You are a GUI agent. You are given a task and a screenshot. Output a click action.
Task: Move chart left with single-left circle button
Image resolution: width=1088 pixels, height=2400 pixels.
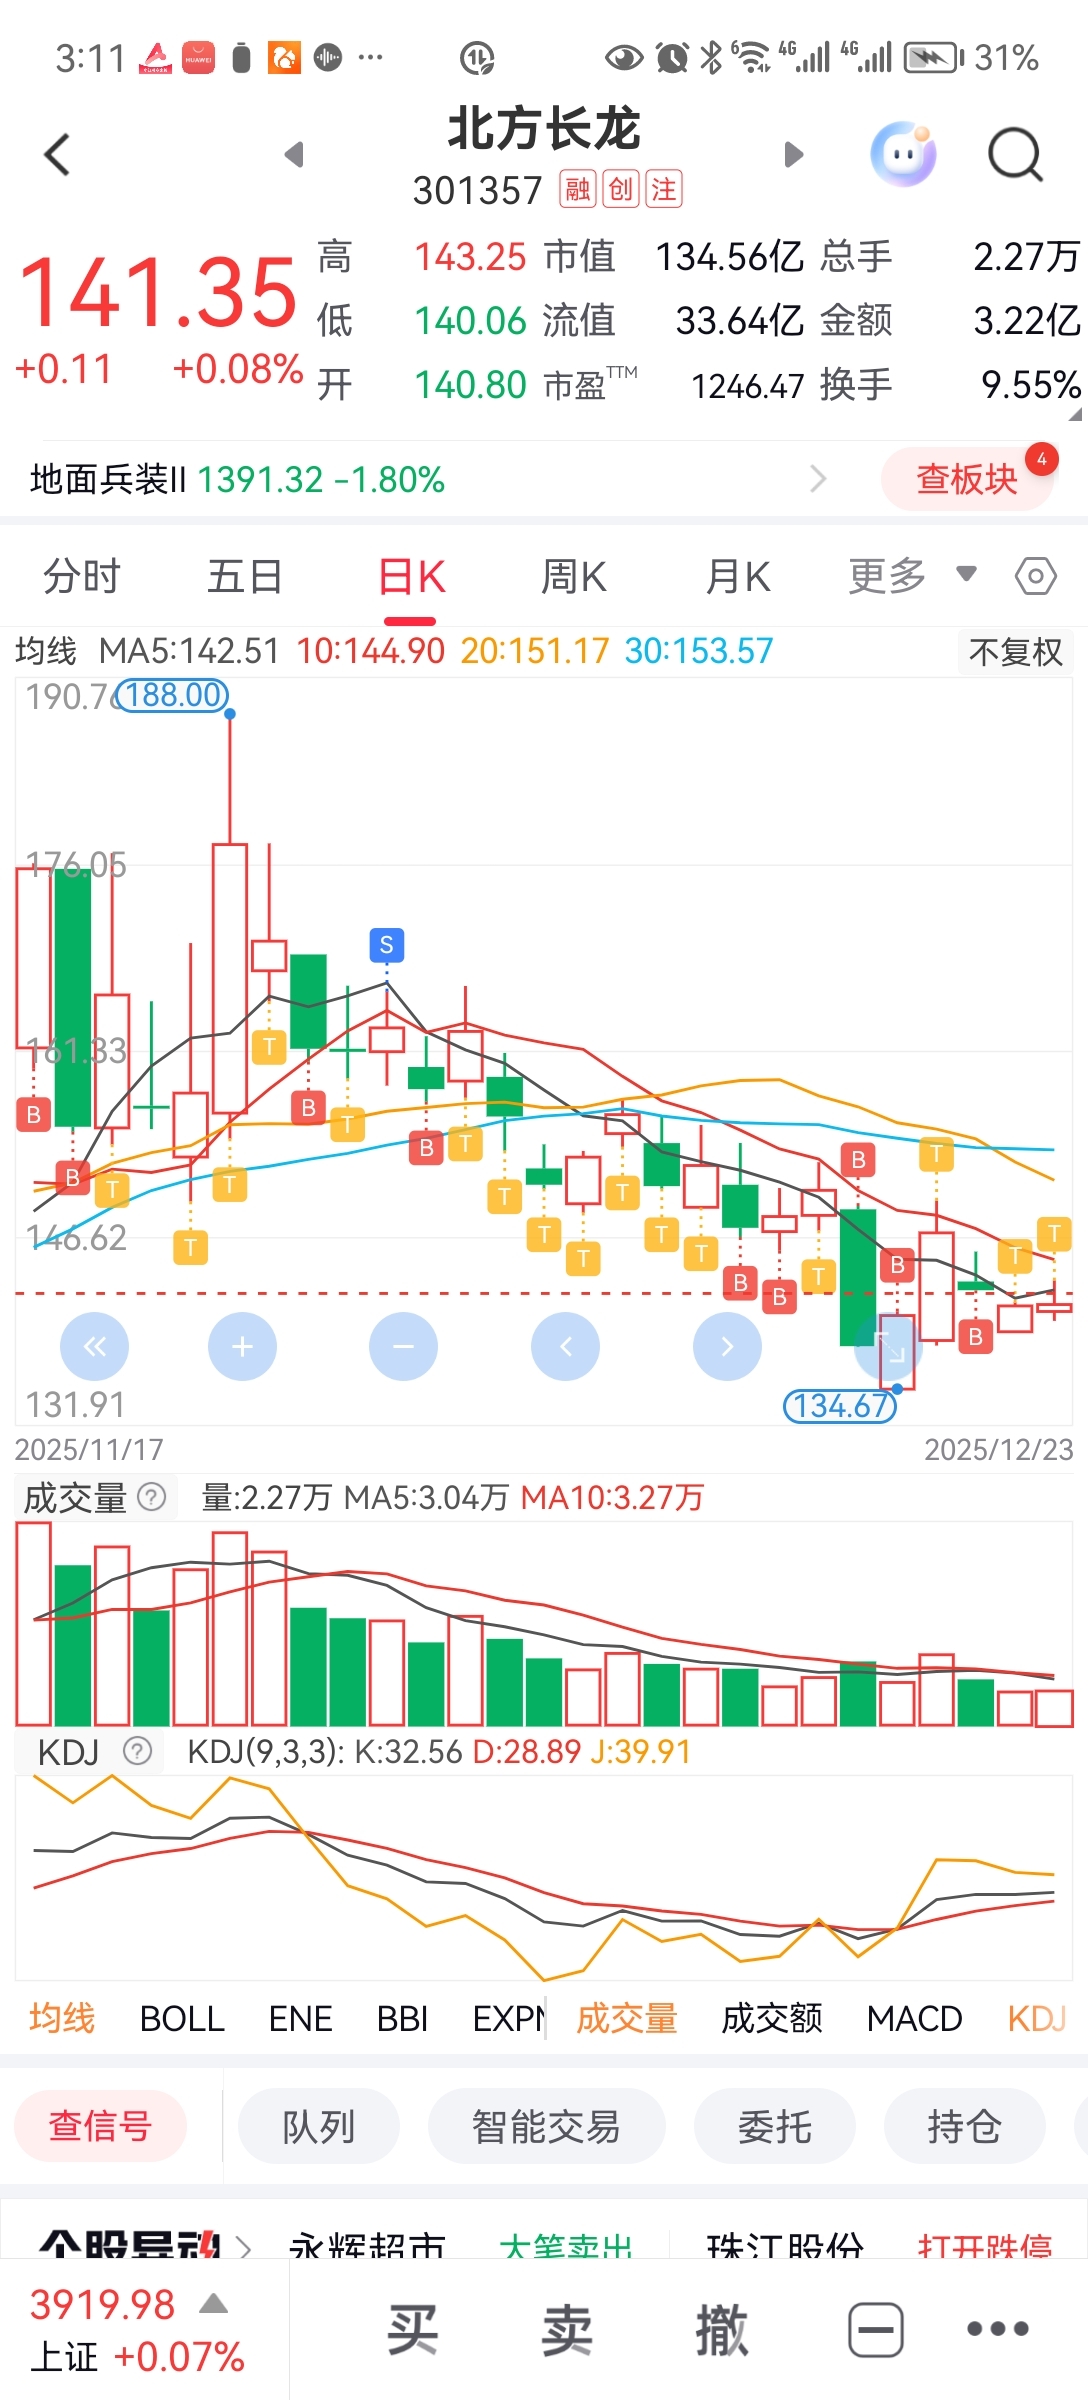565,1347
